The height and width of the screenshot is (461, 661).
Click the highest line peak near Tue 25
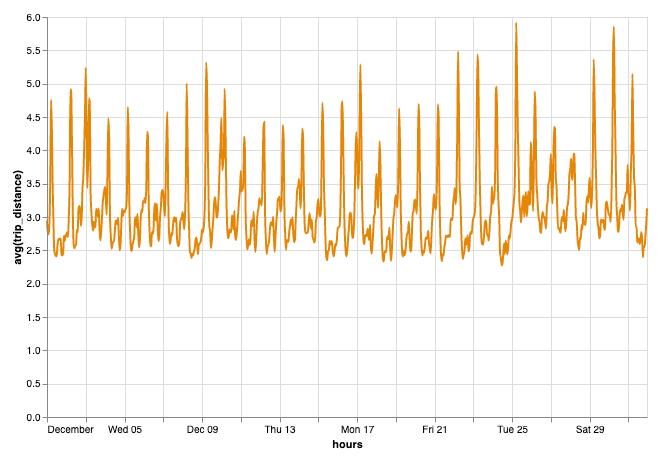point(516,23)
